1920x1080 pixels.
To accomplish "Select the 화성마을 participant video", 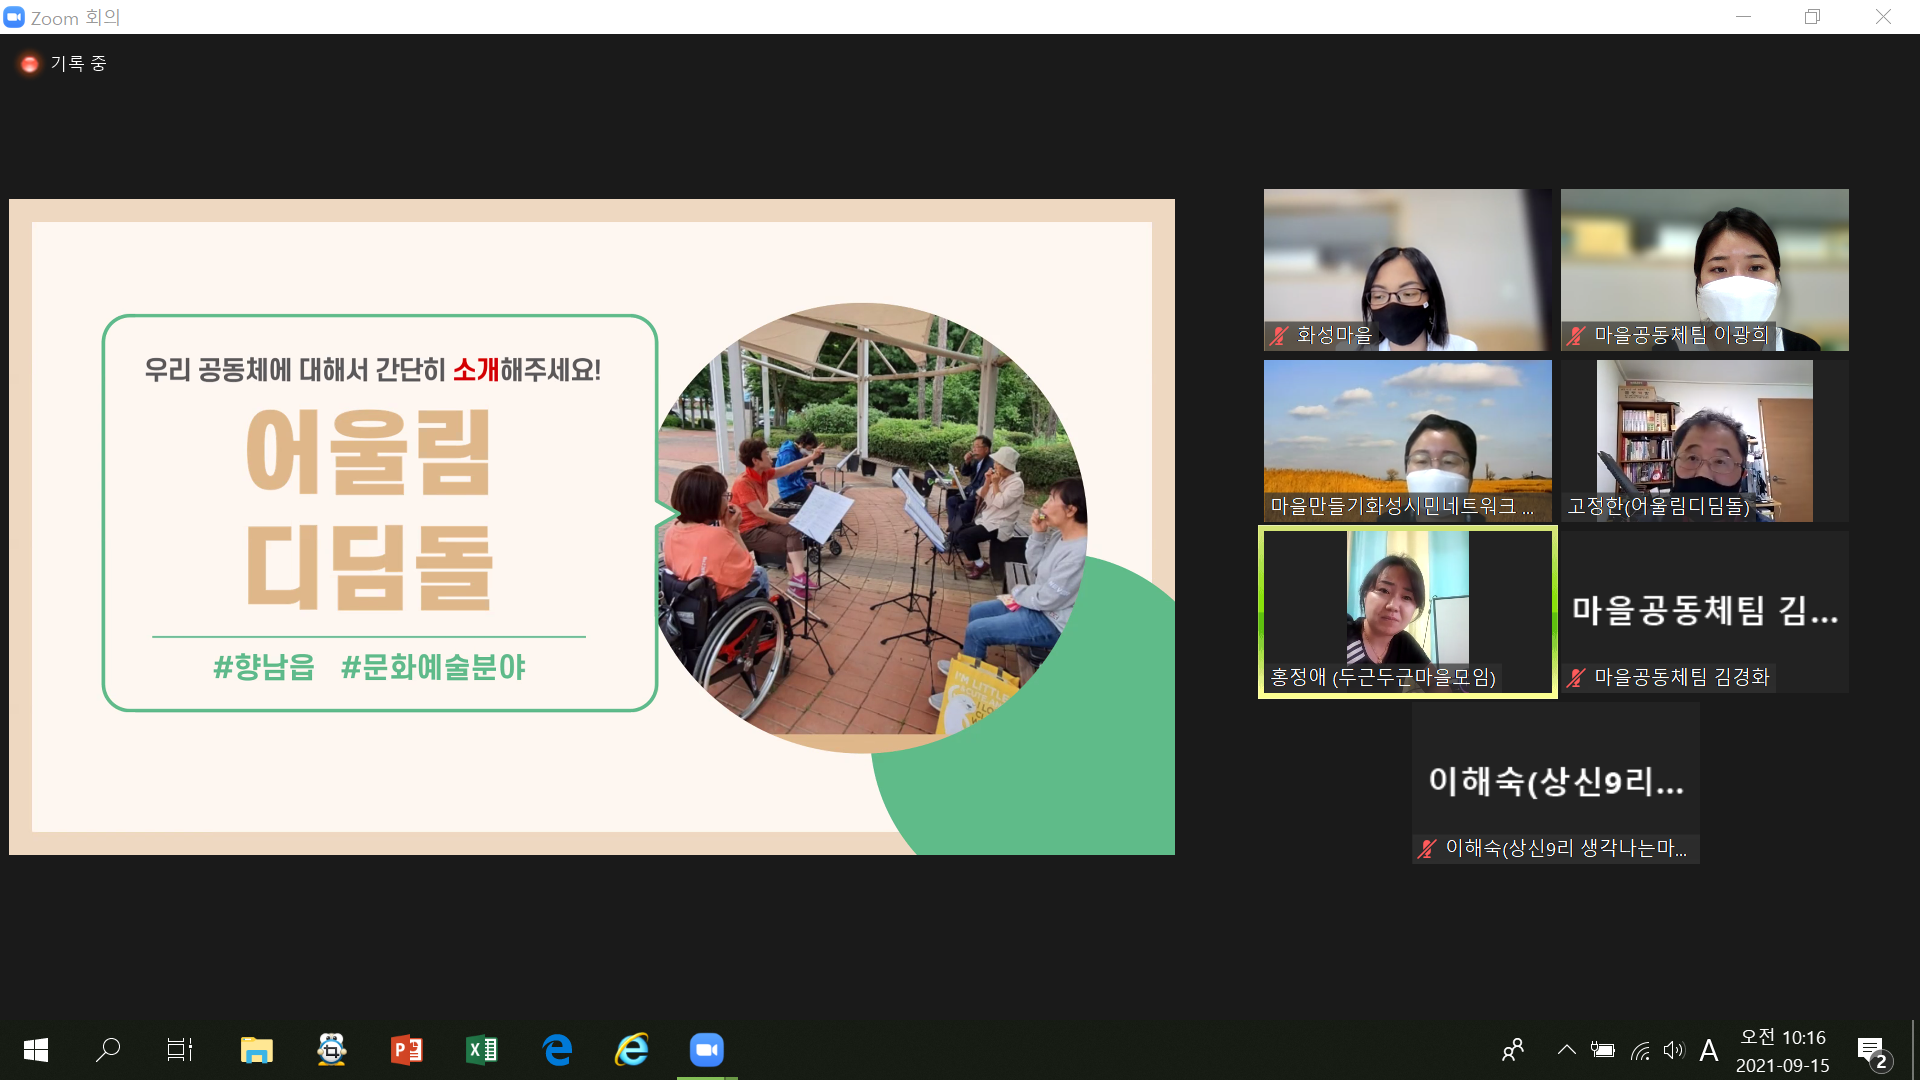I will click(x=1407, y=270).
